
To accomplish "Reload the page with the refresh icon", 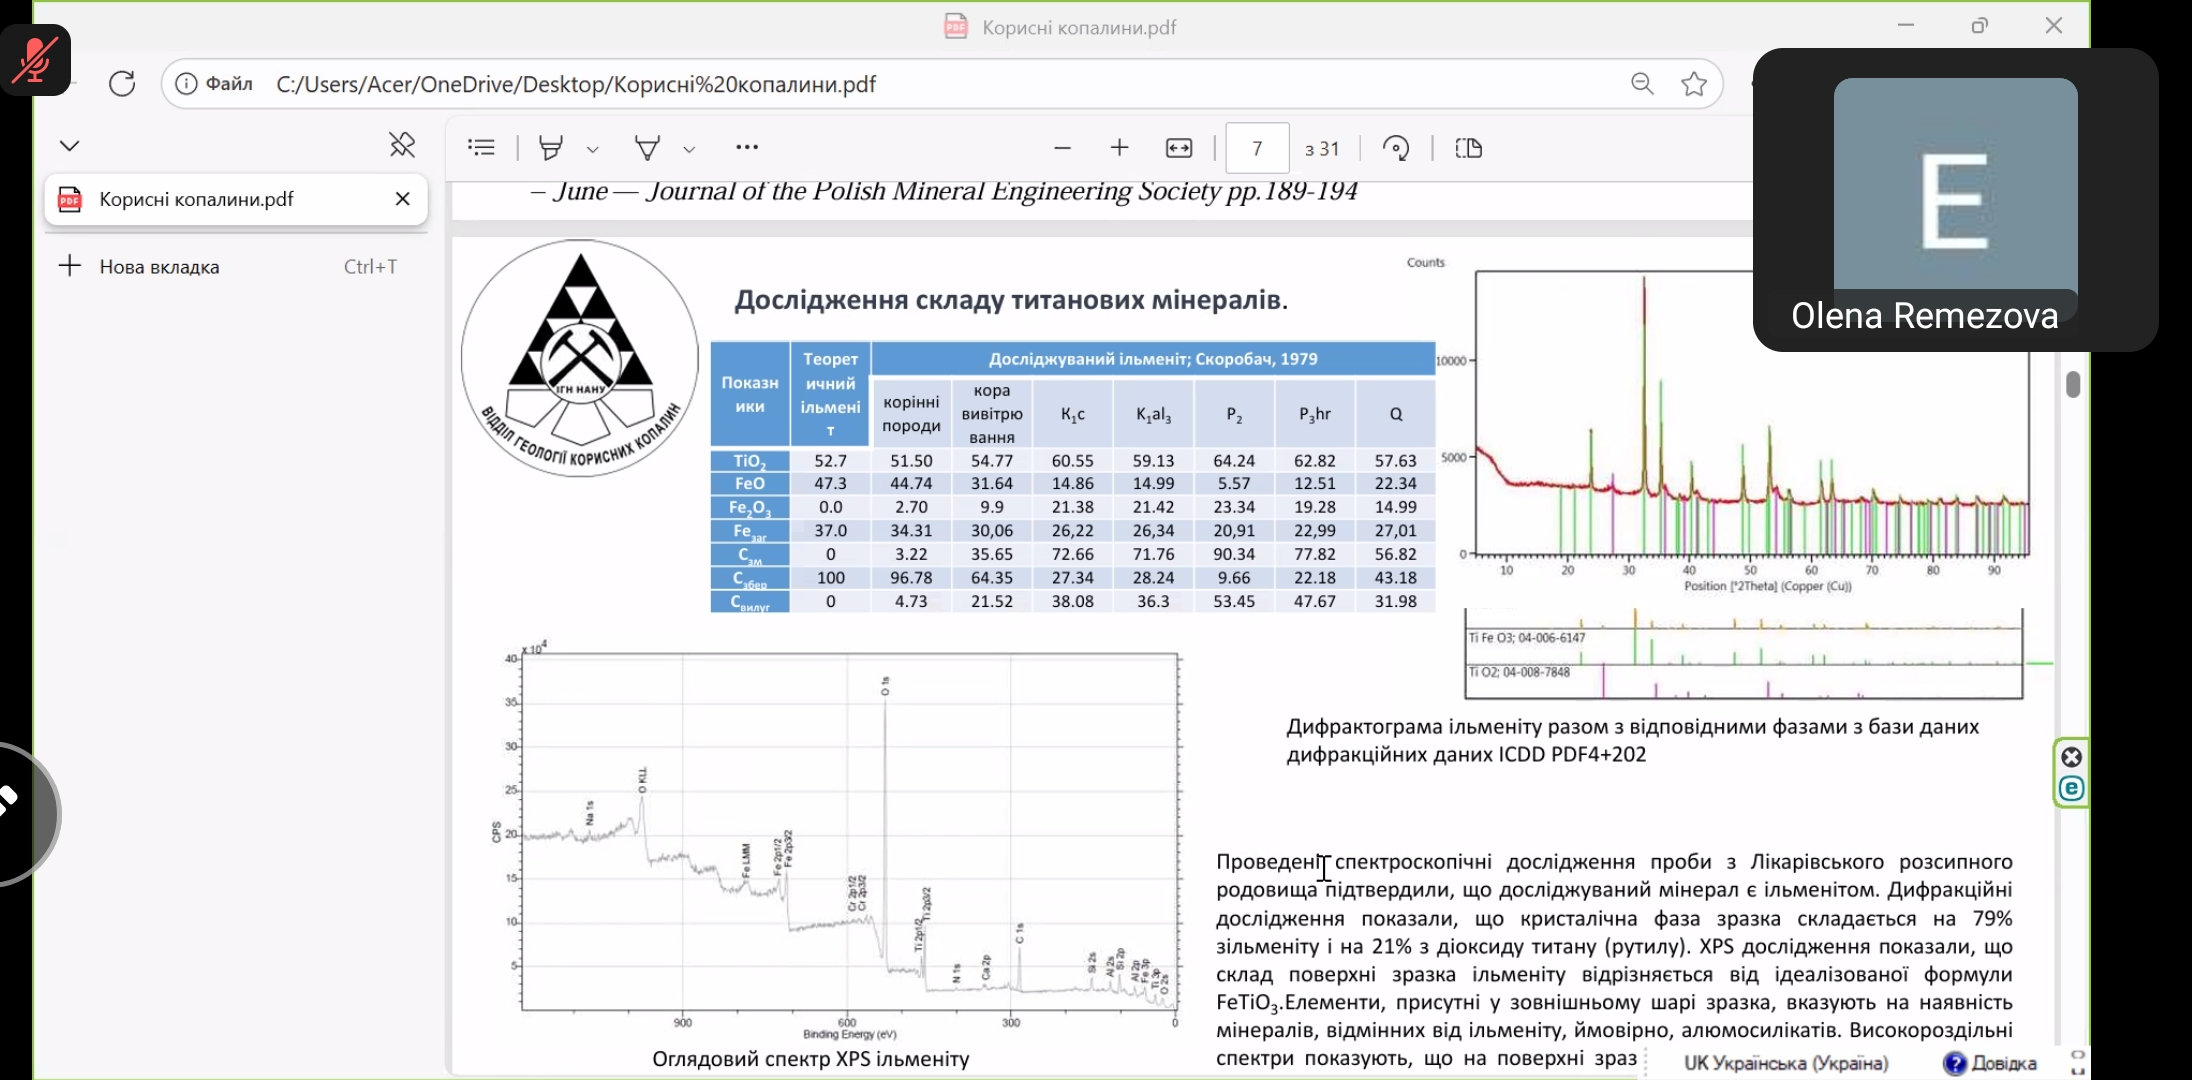I will tap(122, 84).
